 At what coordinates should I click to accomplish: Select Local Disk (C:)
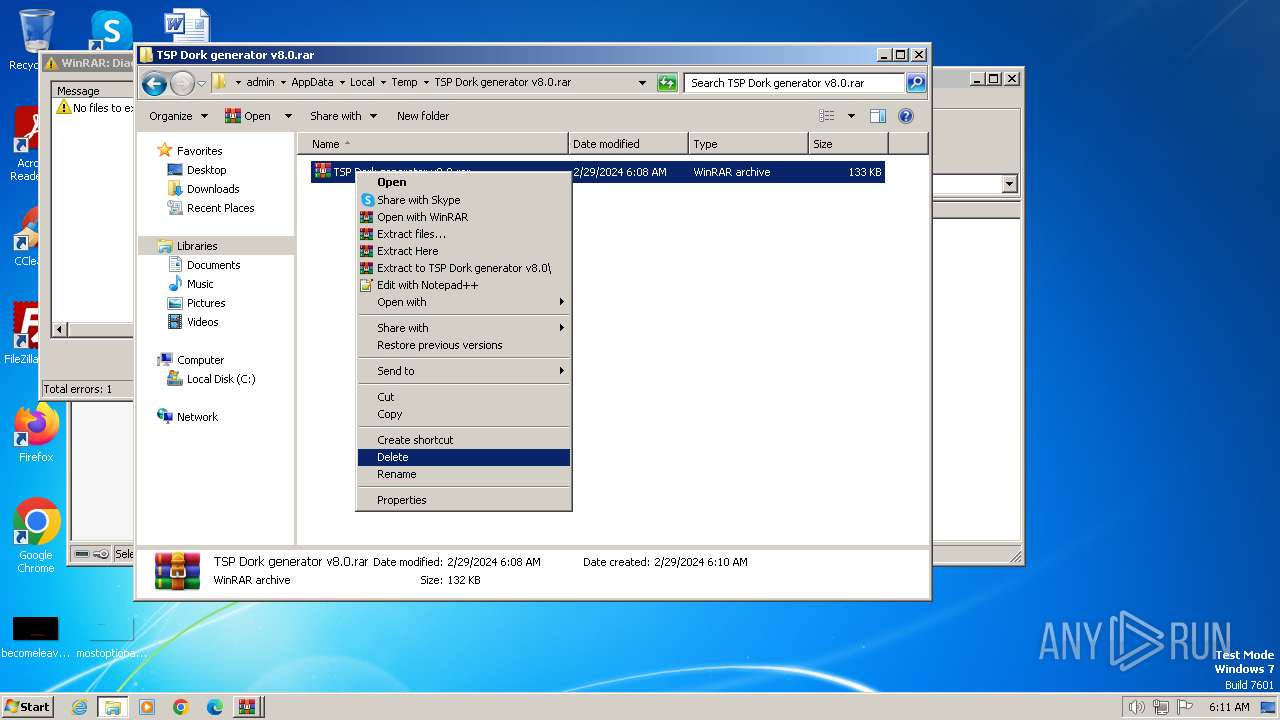[x=221, y=379]
